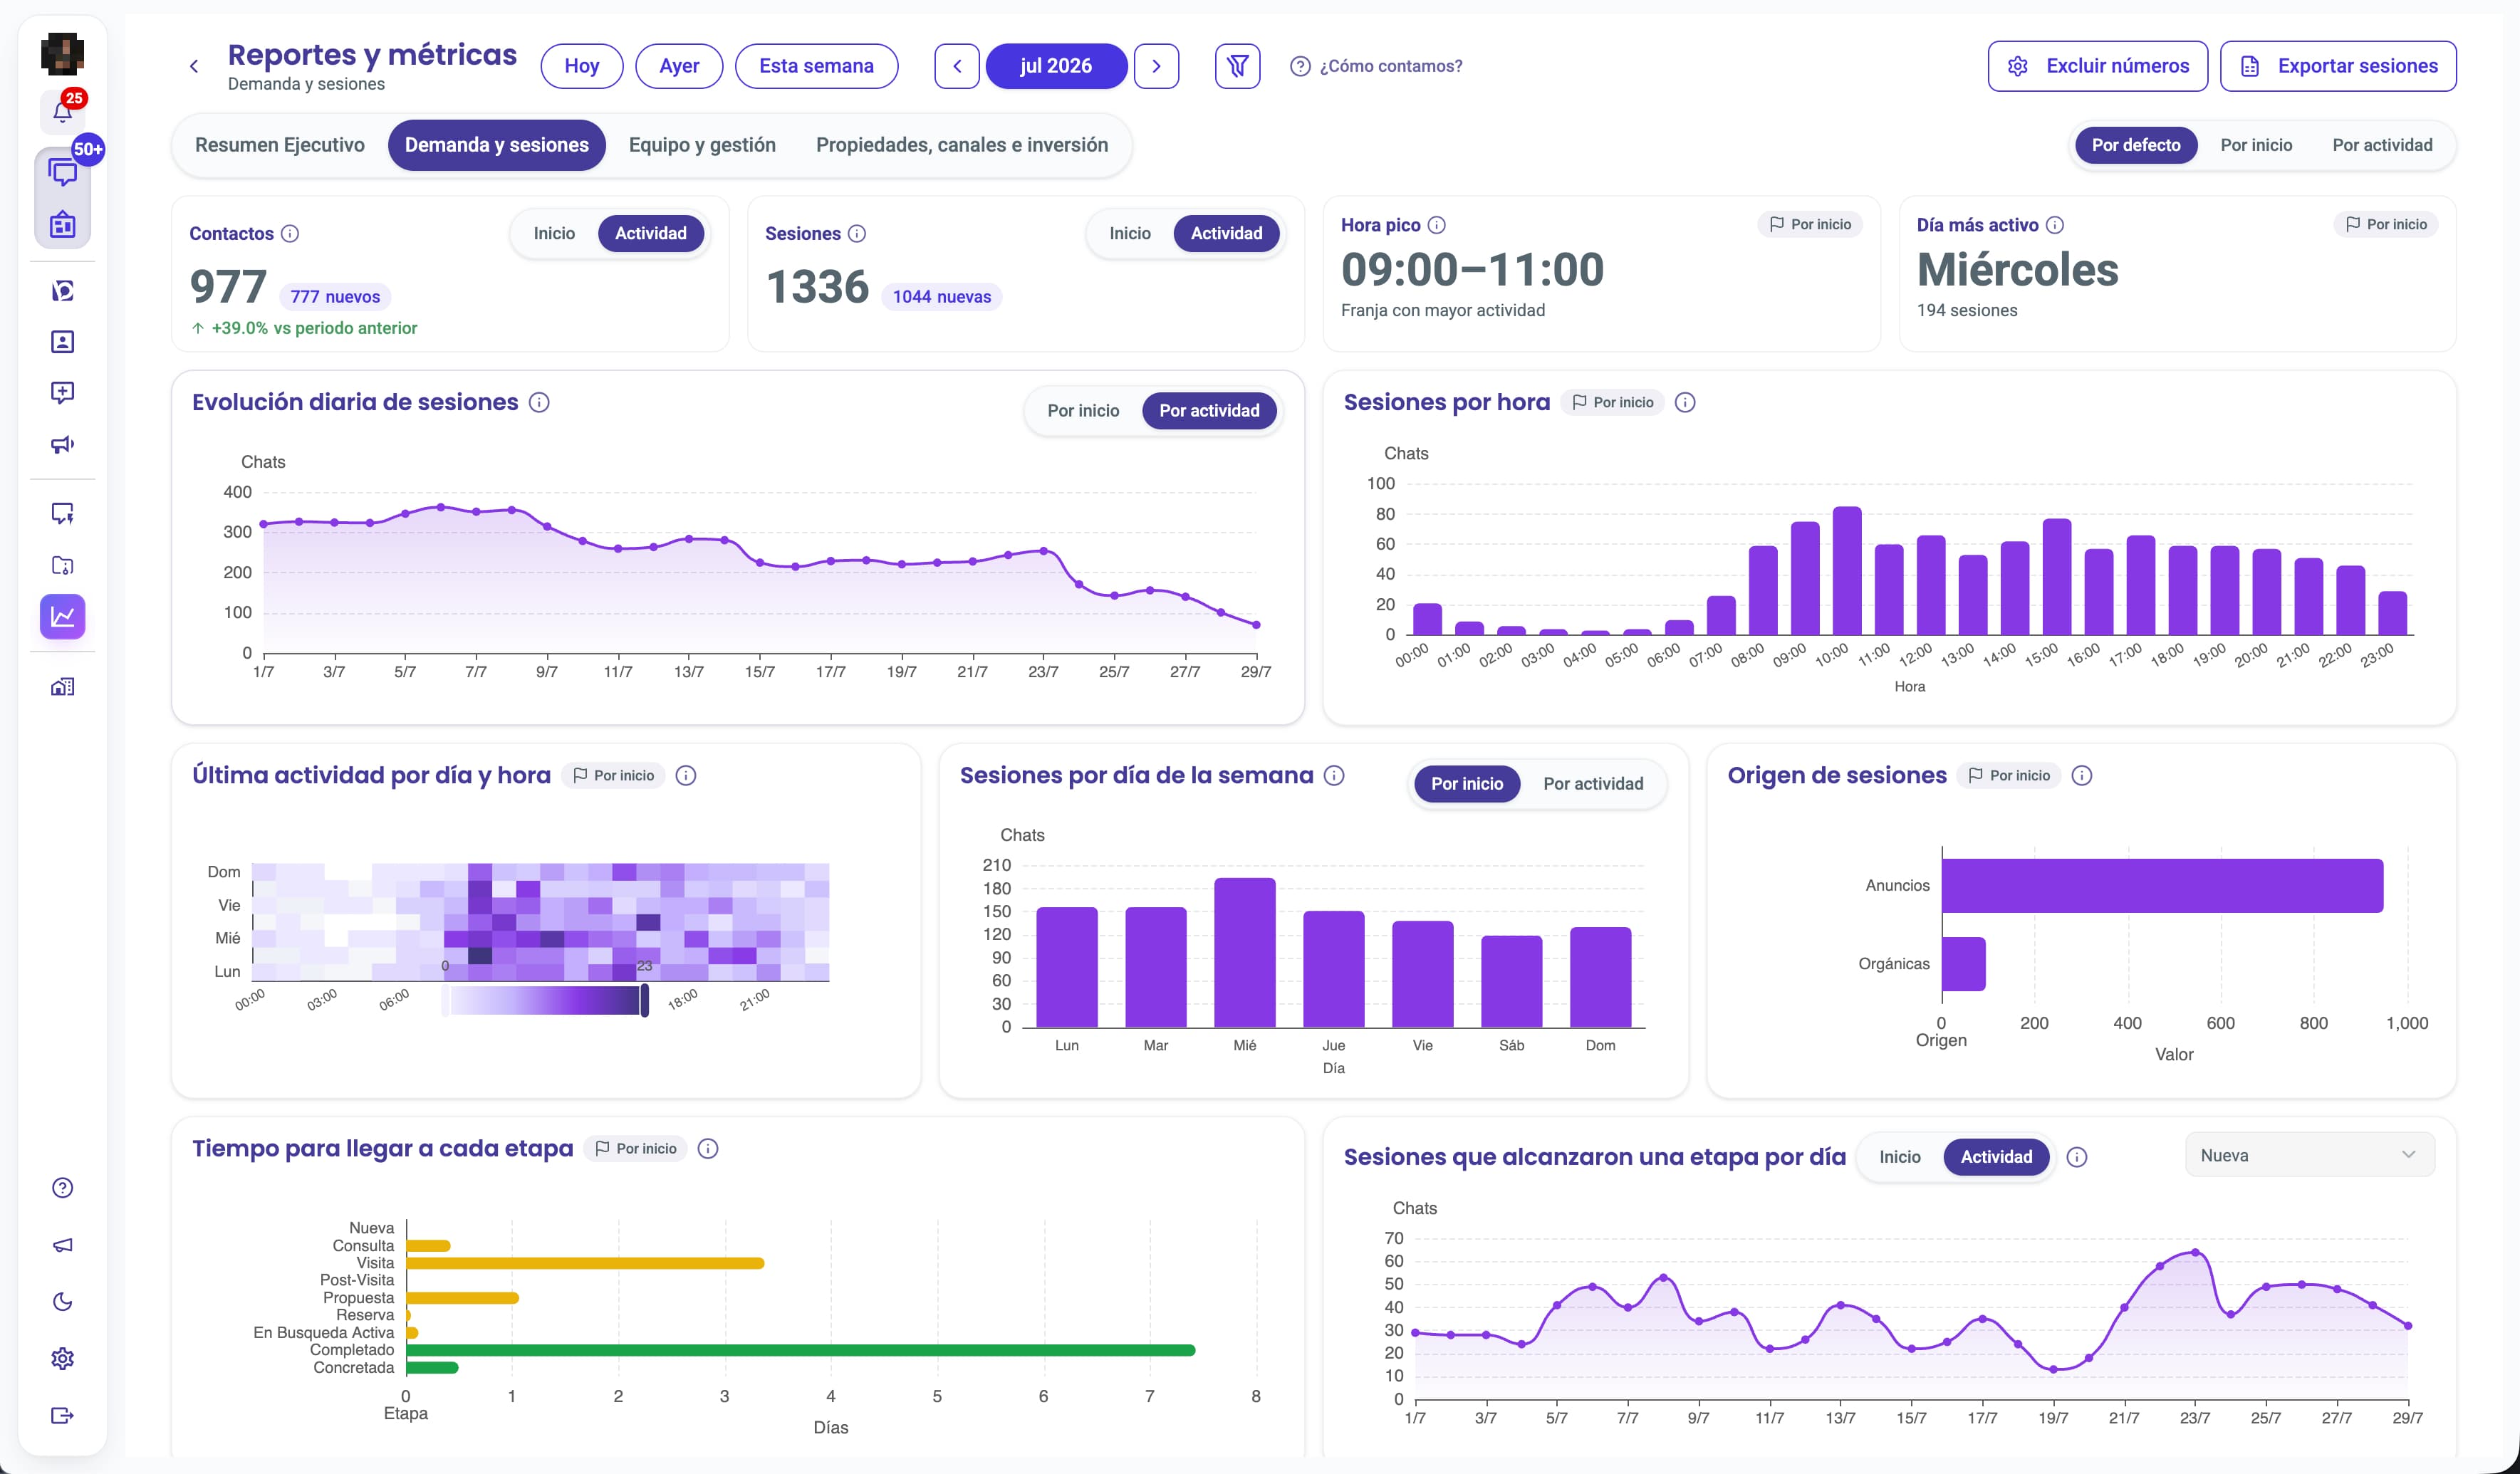The height and width of the screenshot is (1474, 2520).
Task: Open the help question-mark icon in sidebar
Action: point(62,1188)
